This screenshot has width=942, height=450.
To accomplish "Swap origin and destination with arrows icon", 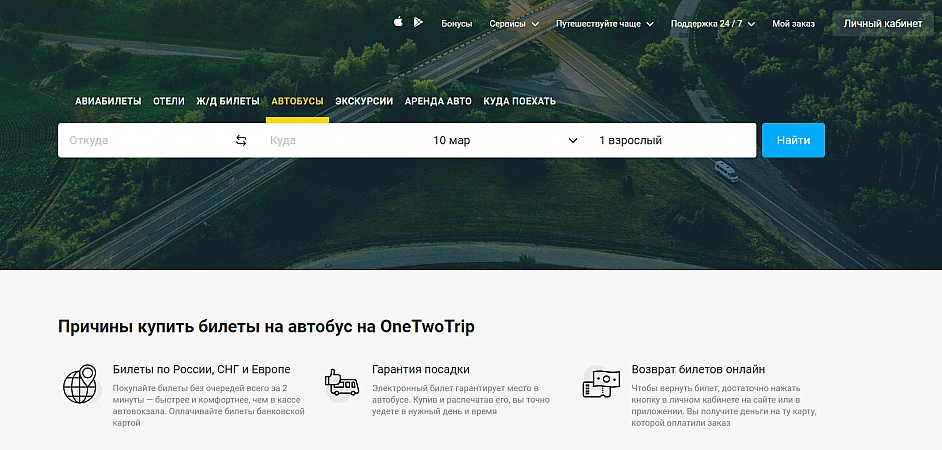I will (241, 141).
